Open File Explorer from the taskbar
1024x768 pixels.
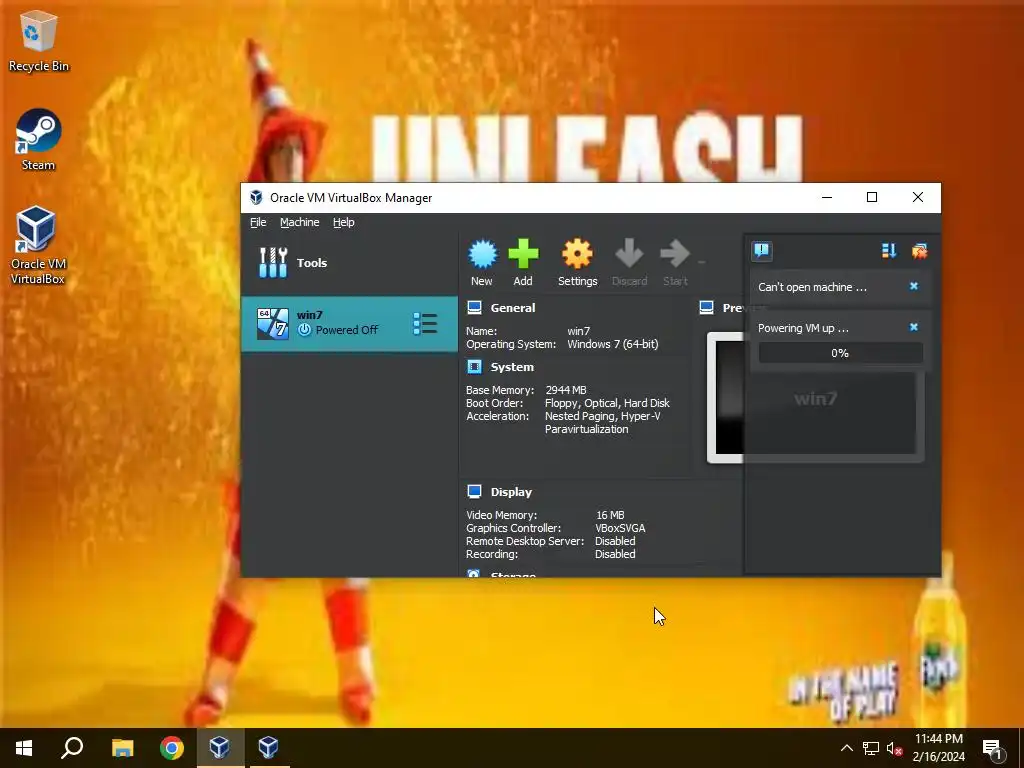pos(122,748)
